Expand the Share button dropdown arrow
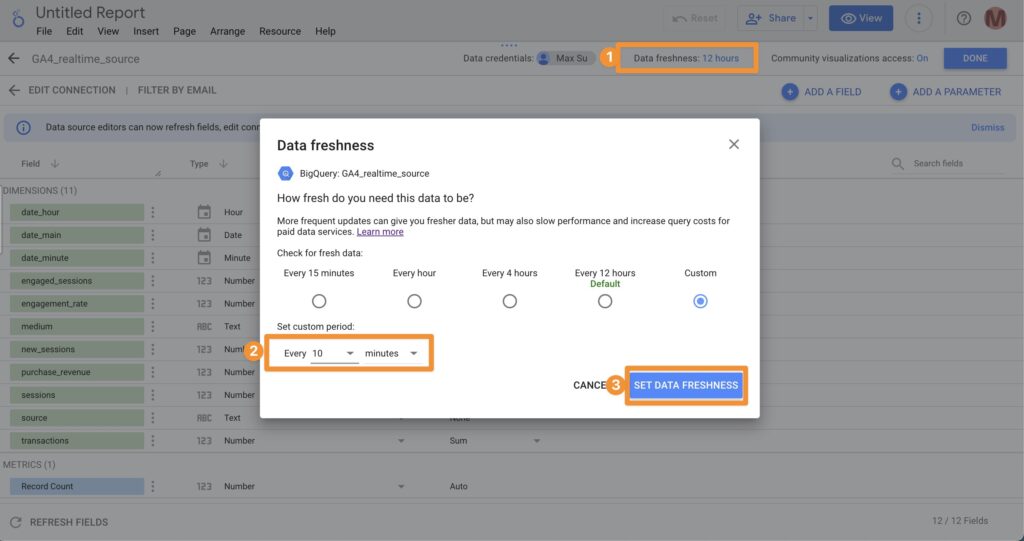 (x=810, y=18)
